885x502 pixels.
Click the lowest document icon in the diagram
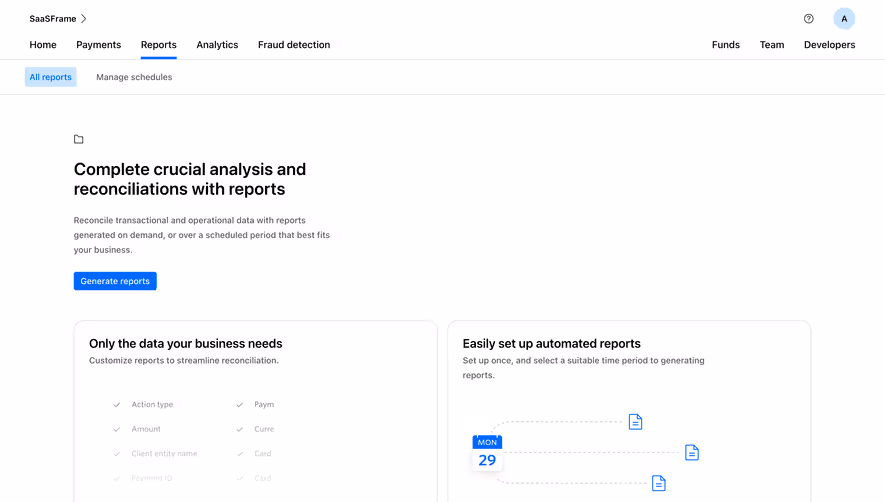click(658, 483)
